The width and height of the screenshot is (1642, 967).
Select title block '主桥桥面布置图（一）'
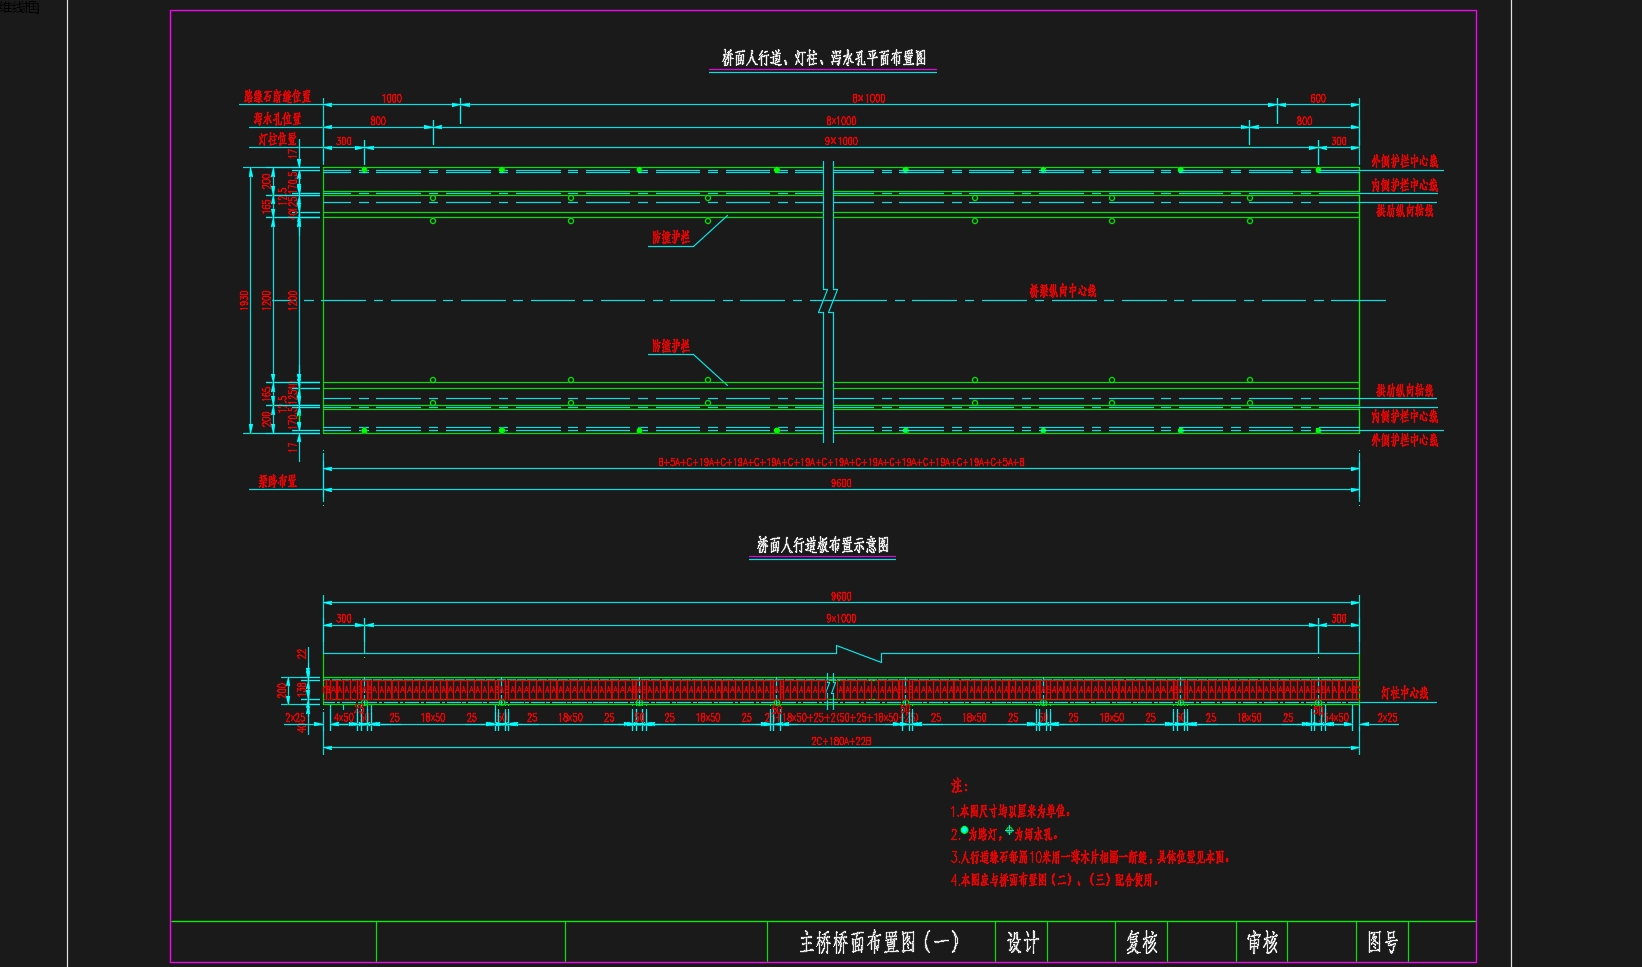click(x=879, y=942)
